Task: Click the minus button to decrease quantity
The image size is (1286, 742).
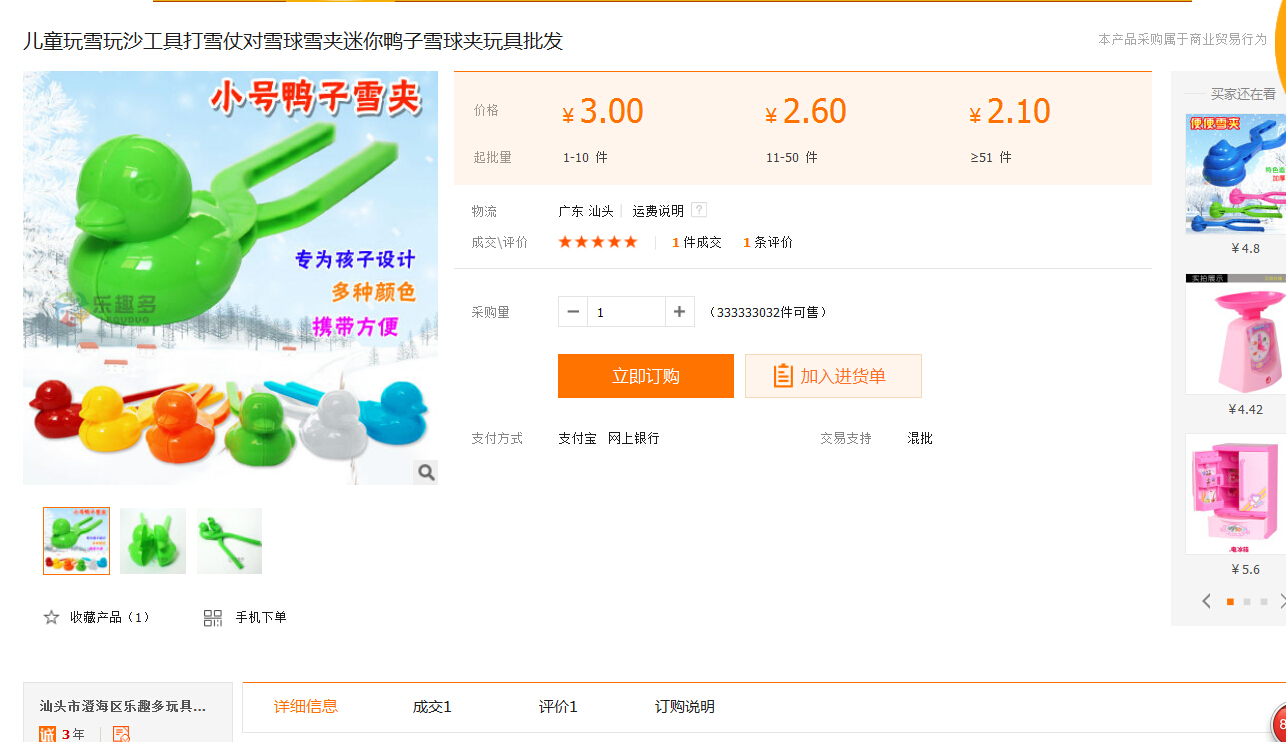Action: (x=573, y=312)
